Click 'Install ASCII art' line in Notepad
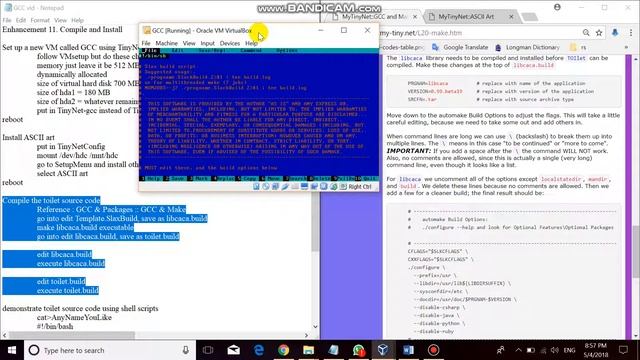This screenshot has height=360, width=640. click(28, 138)
